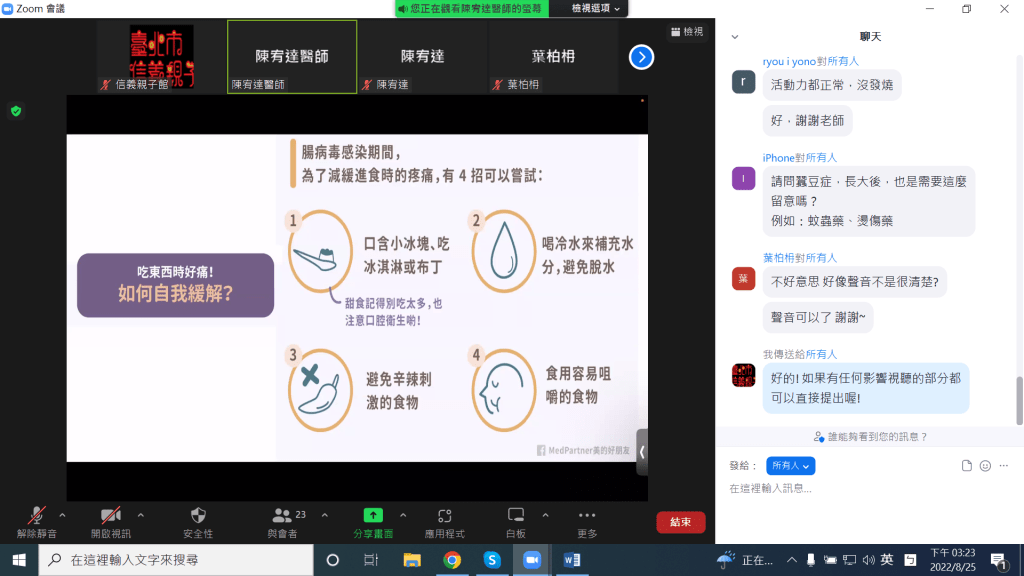Click the Security shield icon in toolbar
The height and width of the screenshot is (576, 1024).
[198, 515]
